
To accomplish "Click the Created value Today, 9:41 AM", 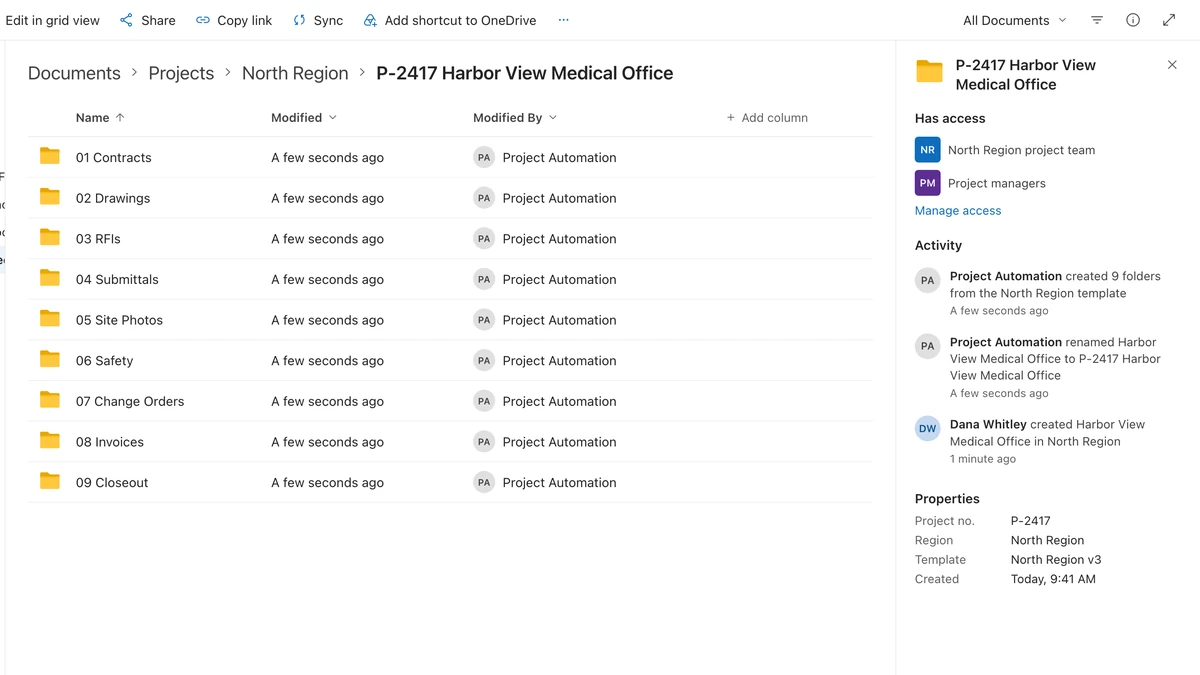I will (x=1053, y=579).
